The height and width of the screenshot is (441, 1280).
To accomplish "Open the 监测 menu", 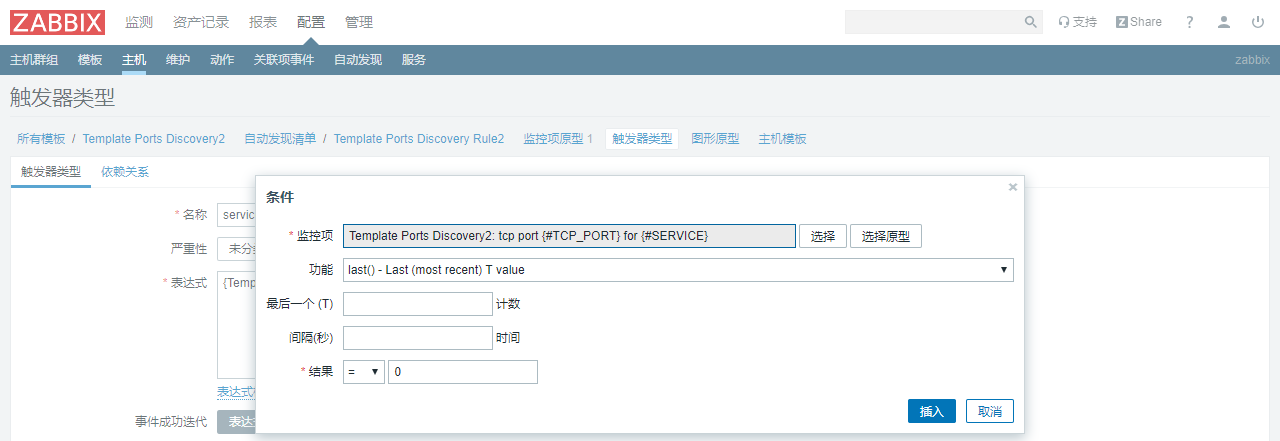I will coord(139,22).
